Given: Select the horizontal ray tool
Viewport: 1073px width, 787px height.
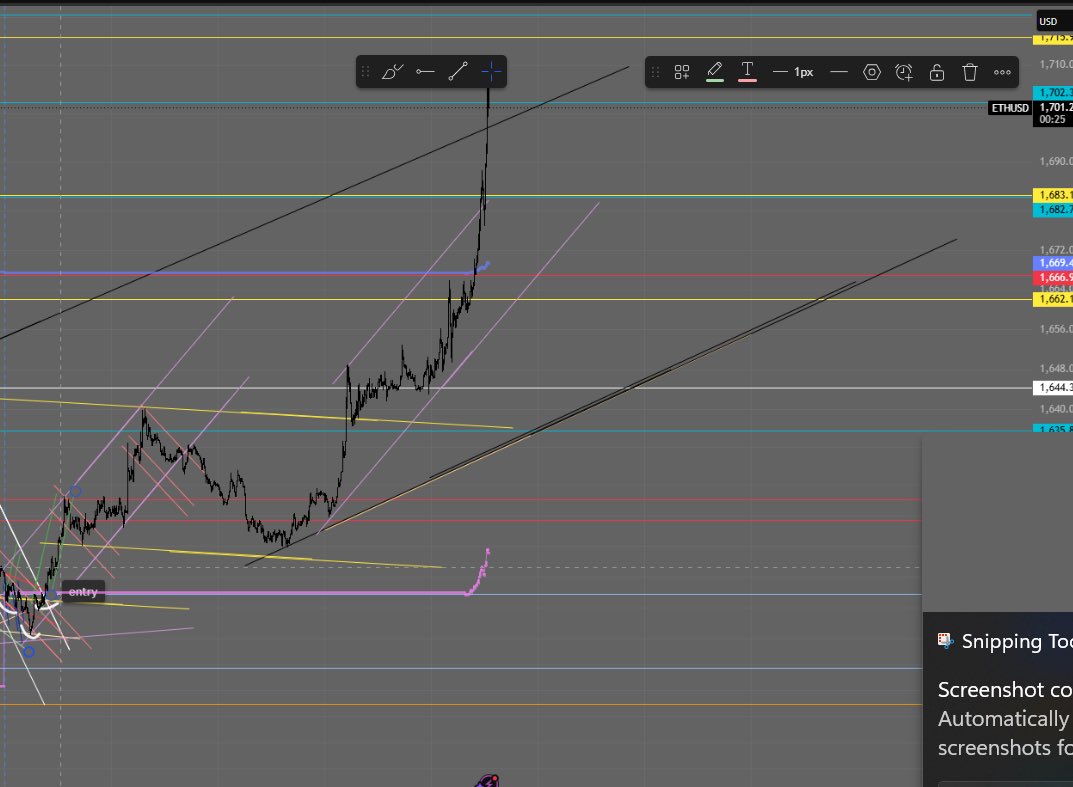Looking at the screenshot, I should click(x=425, y=72).
